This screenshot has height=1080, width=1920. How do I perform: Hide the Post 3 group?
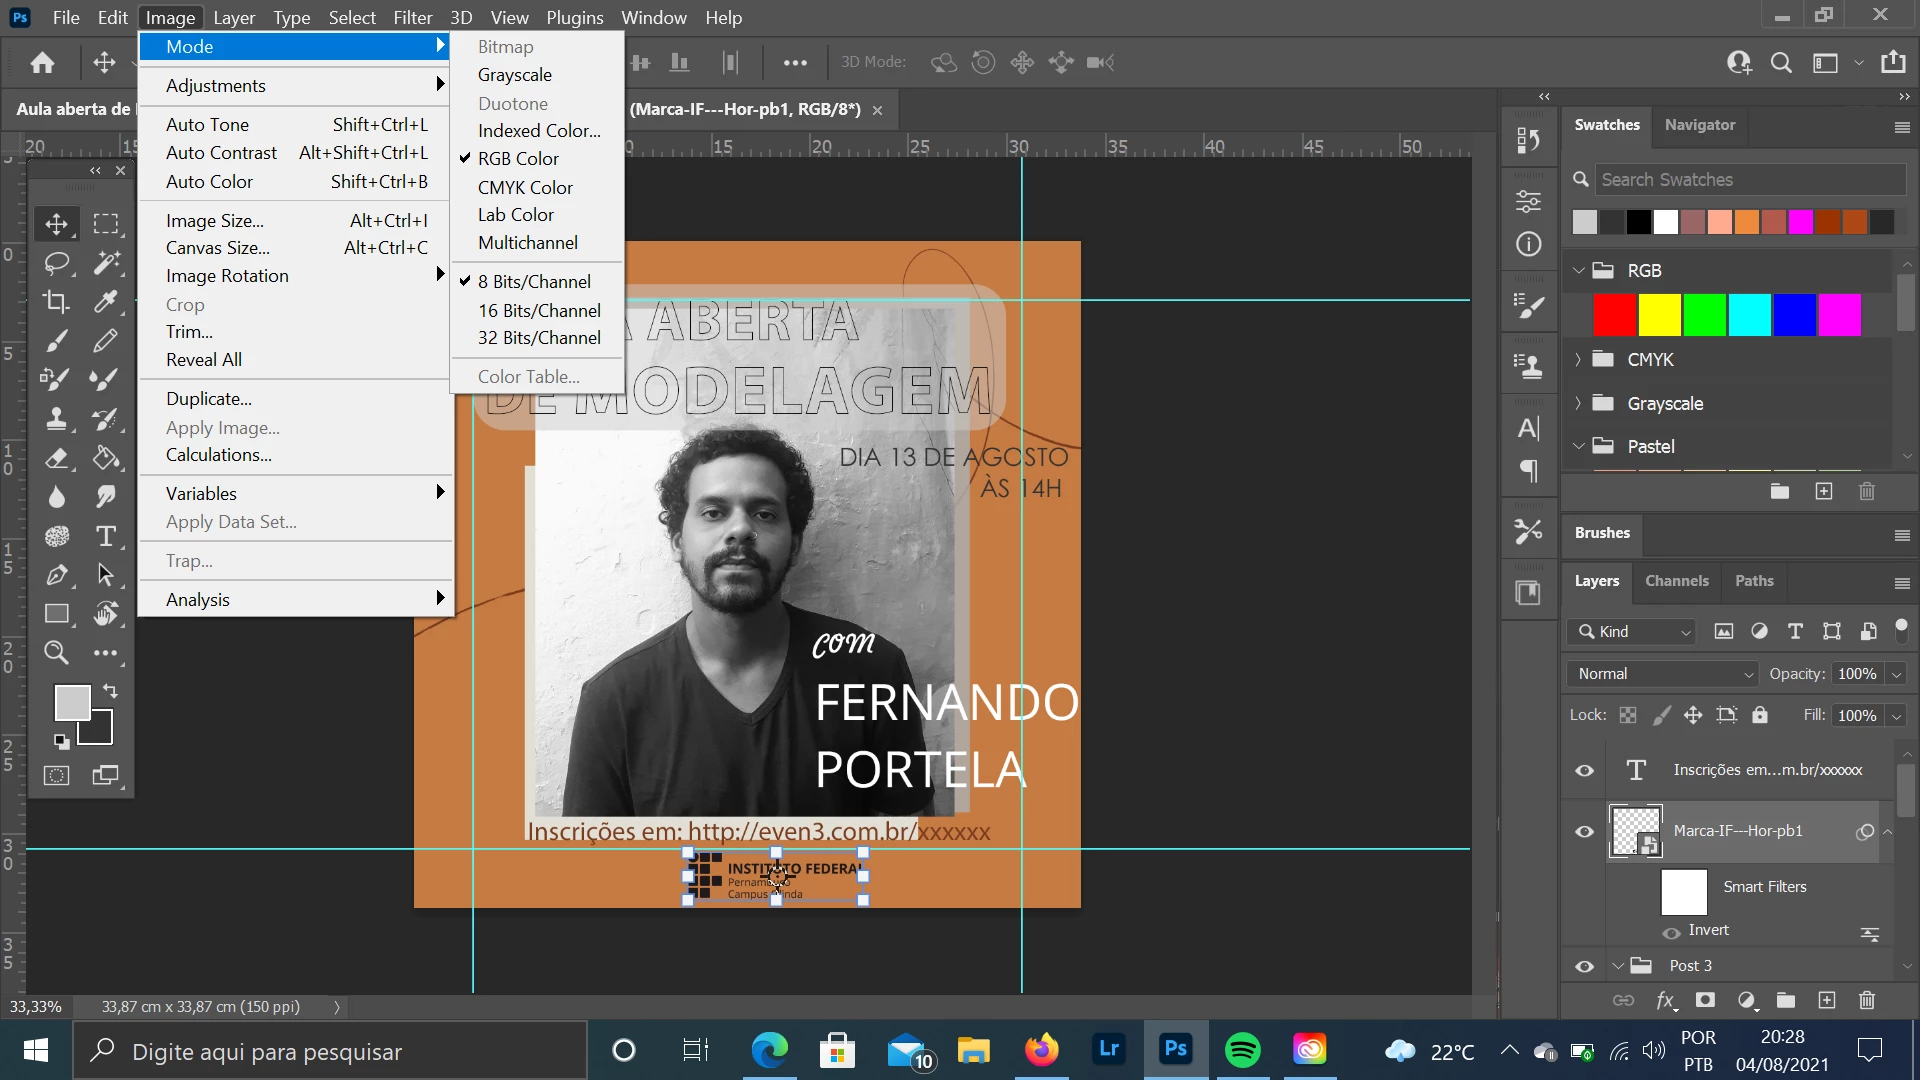(1584, 966)
